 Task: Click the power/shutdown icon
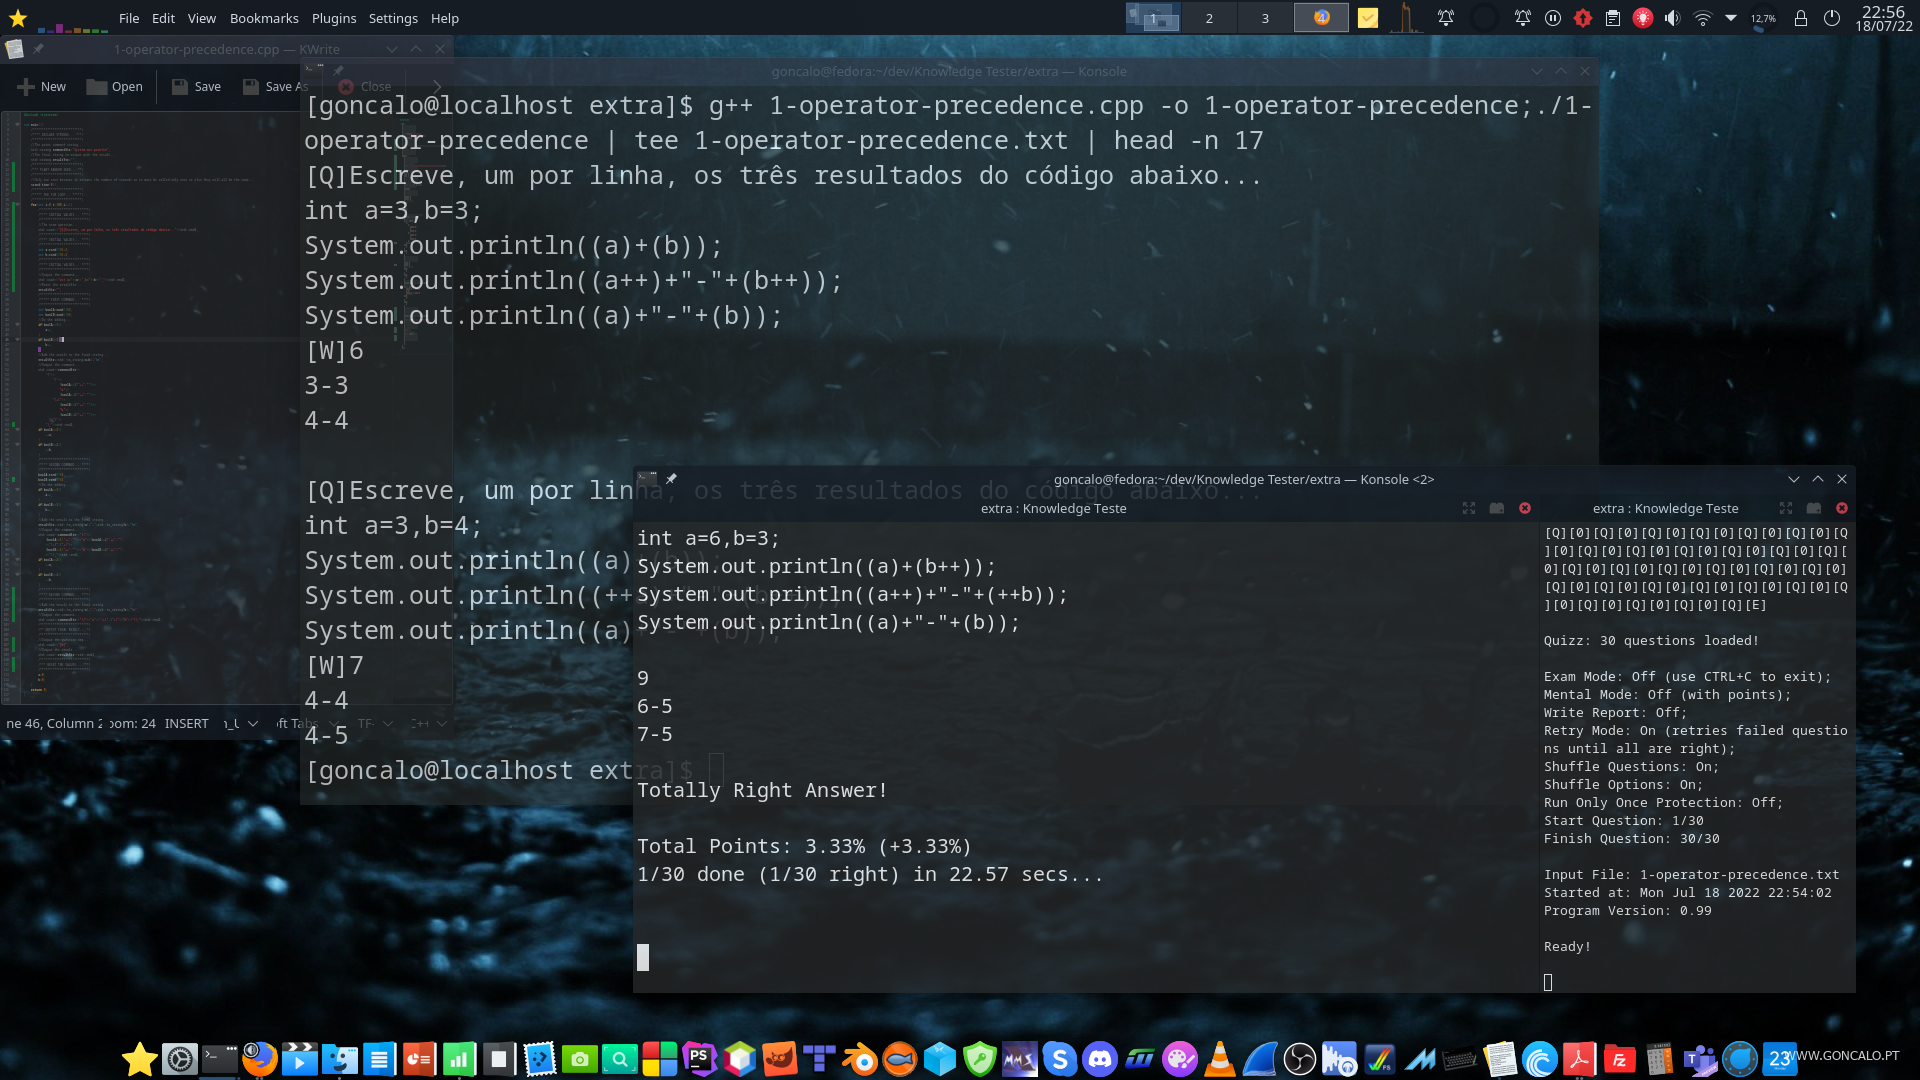tap(1832, 18)
